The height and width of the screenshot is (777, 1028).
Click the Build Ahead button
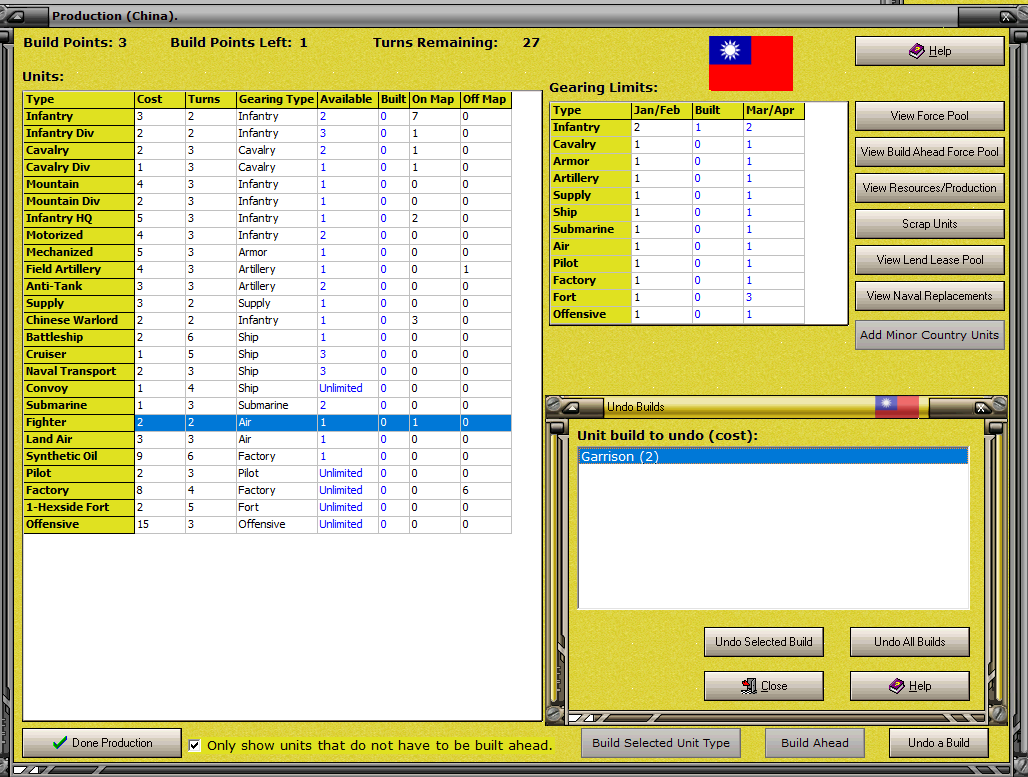[814, 743]
